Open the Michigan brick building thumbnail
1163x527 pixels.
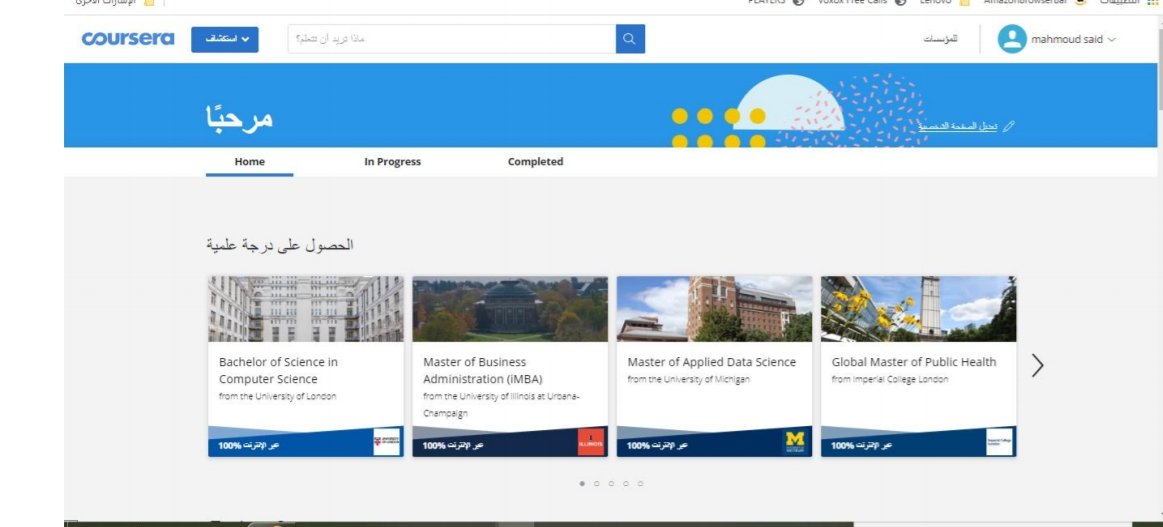click(x=714, y=309)
